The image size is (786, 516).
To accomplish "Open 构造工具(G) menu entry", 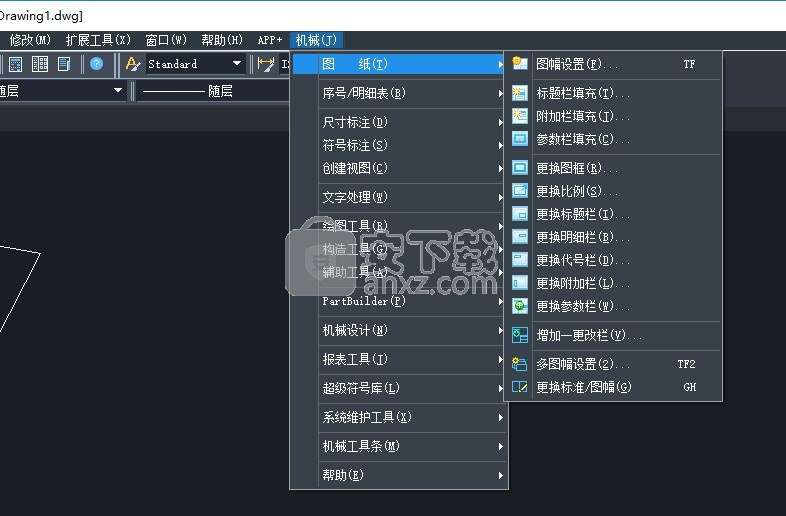I will click(x=399, y=249).
